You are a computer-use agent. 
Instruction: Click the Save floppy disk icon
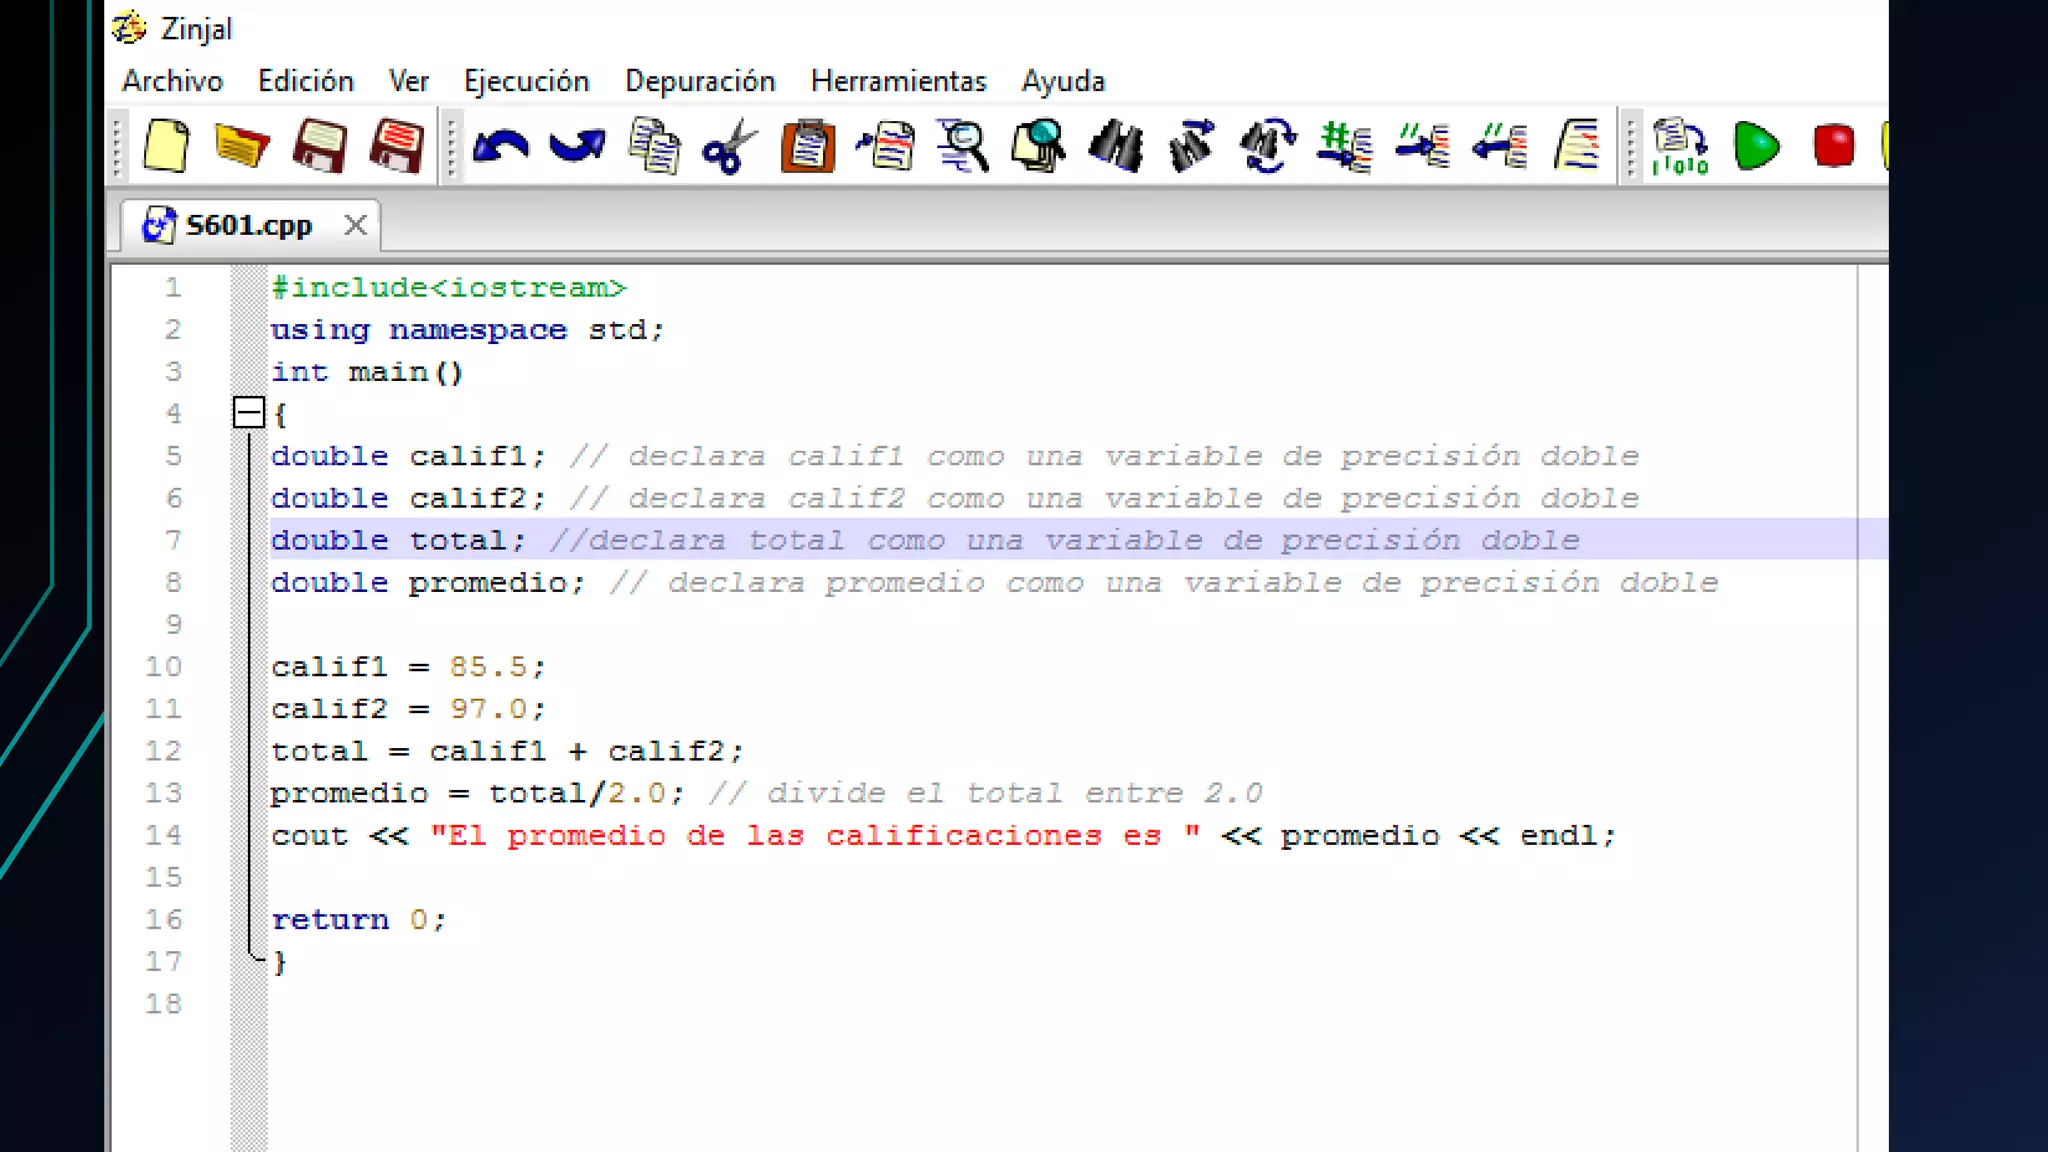tap(319, 146)
